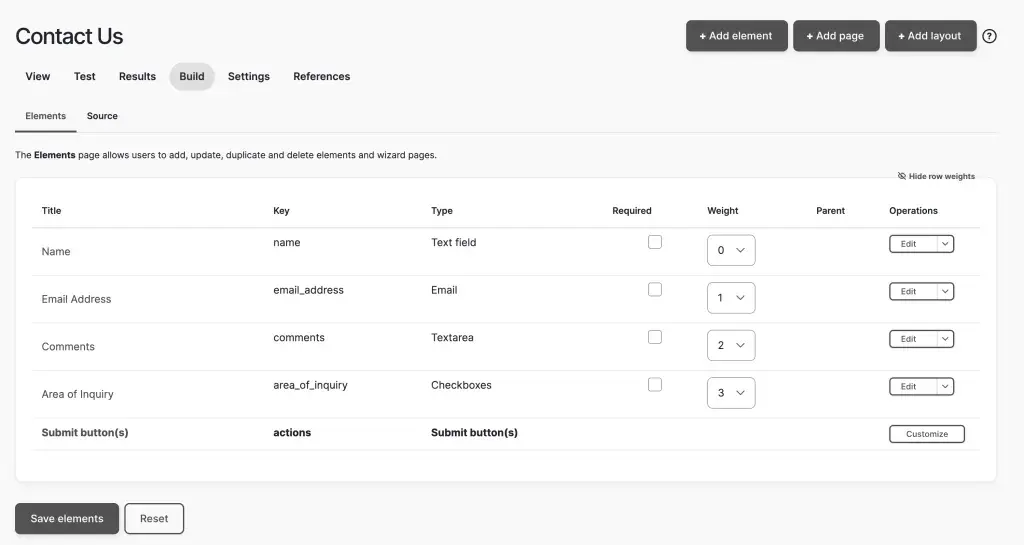Expand the Edit dropdown arrow for Email Address
The width and height of the screenshot is (1024, 545).
pos(945,291)
